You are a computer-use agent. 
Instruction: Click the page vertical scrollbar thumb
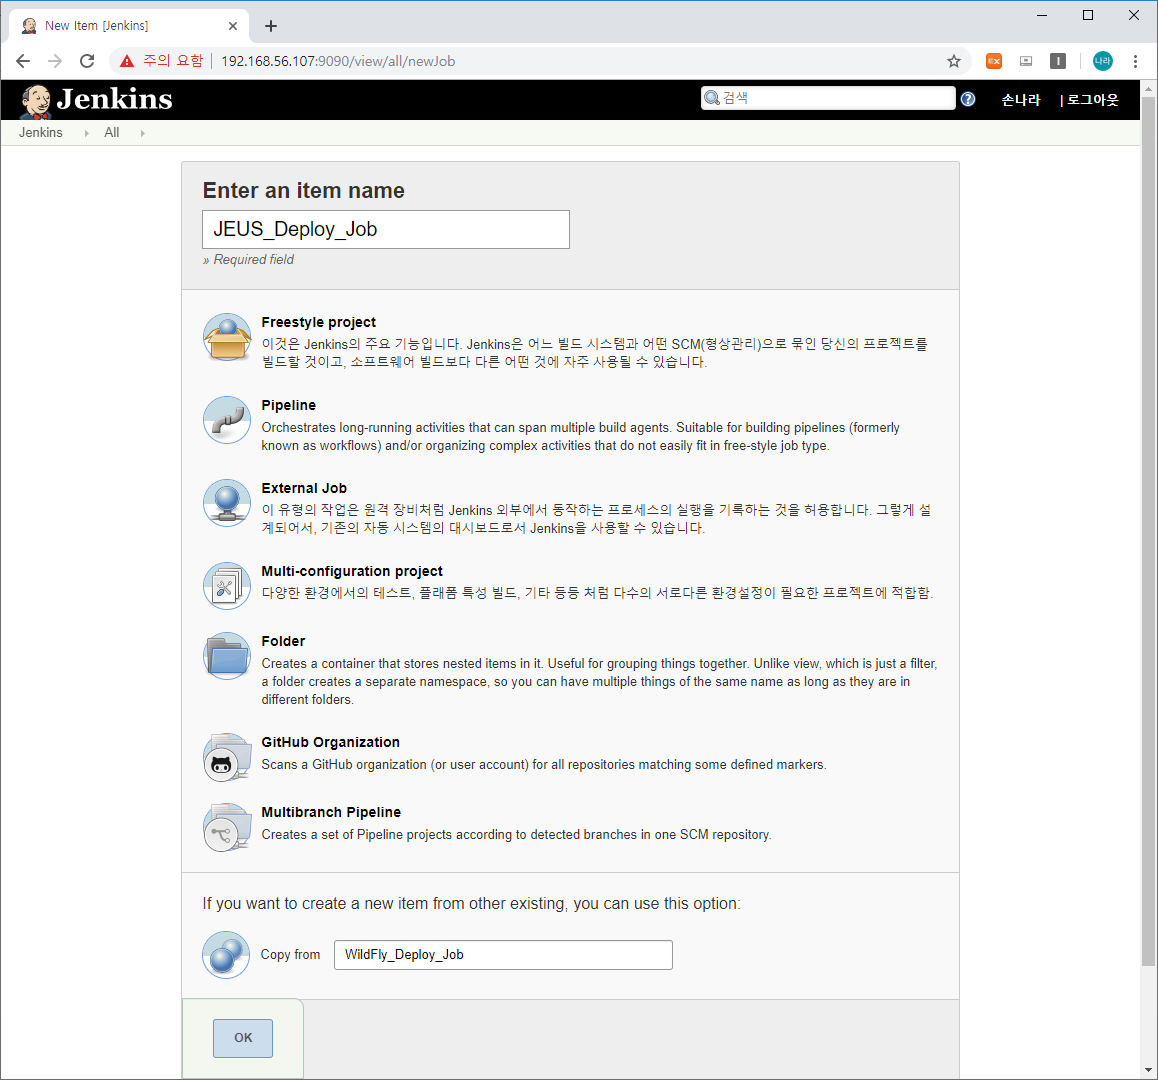1148,530
